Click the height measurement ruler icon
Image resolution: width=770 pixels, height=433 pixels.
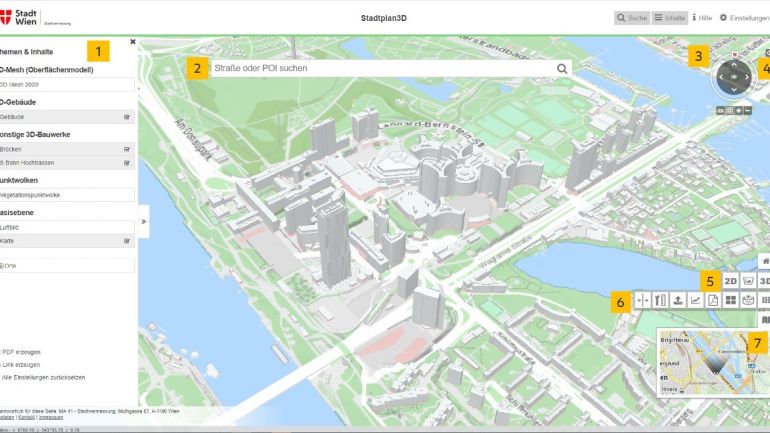point(660,300)
